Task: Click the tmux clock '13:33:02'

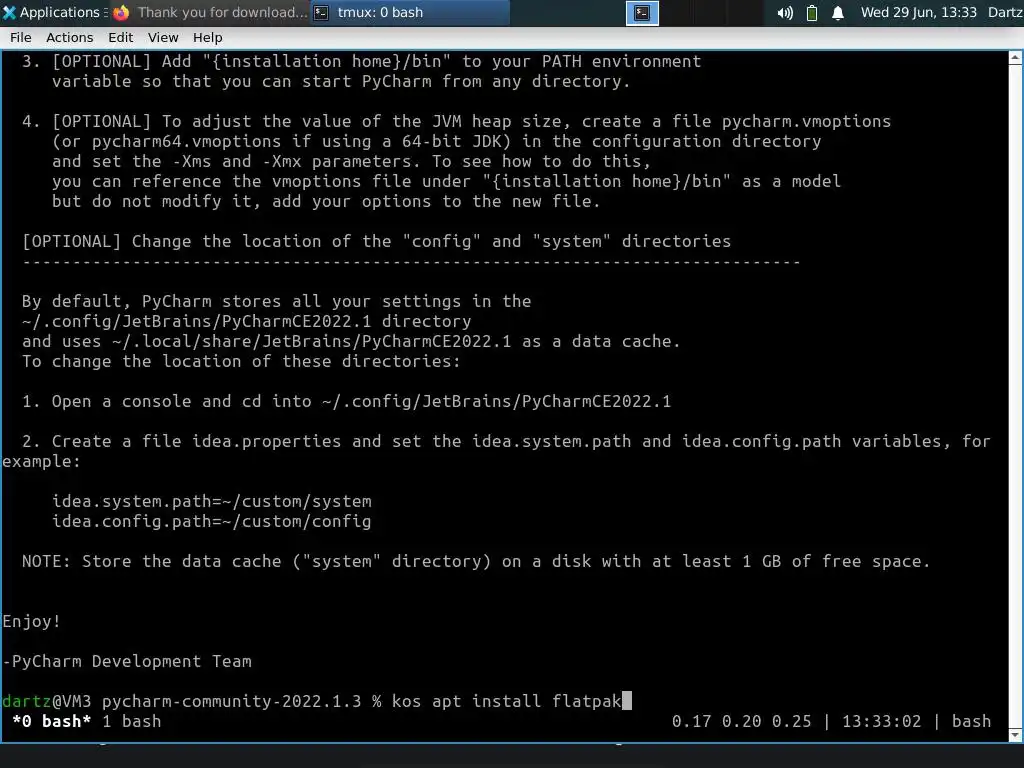Action: point(881,721)
